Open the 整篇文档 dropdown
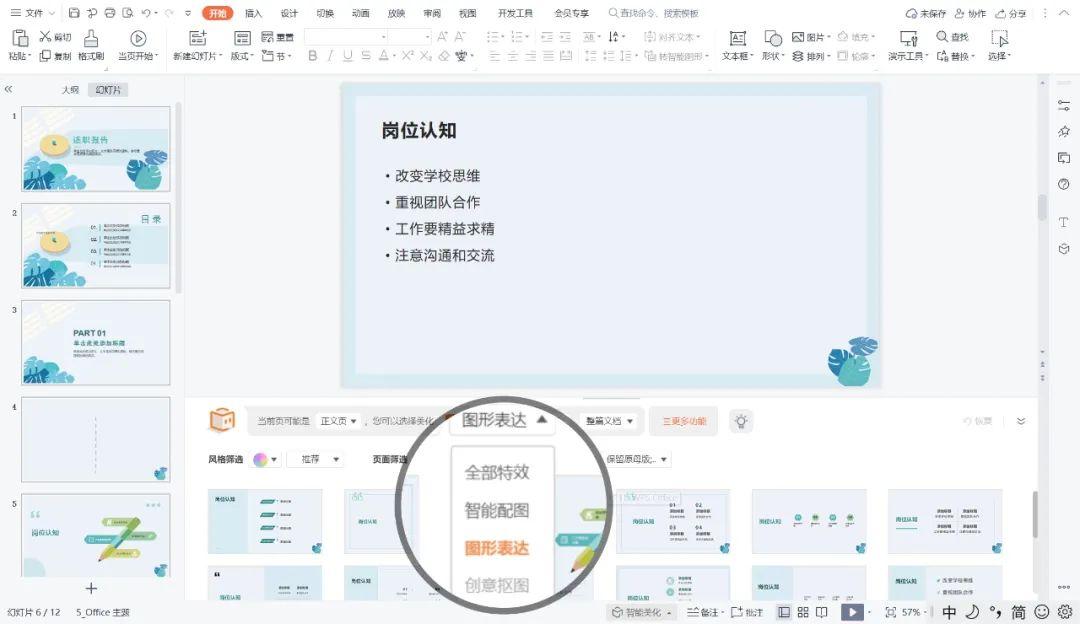1080x624 pixels. 610,421
